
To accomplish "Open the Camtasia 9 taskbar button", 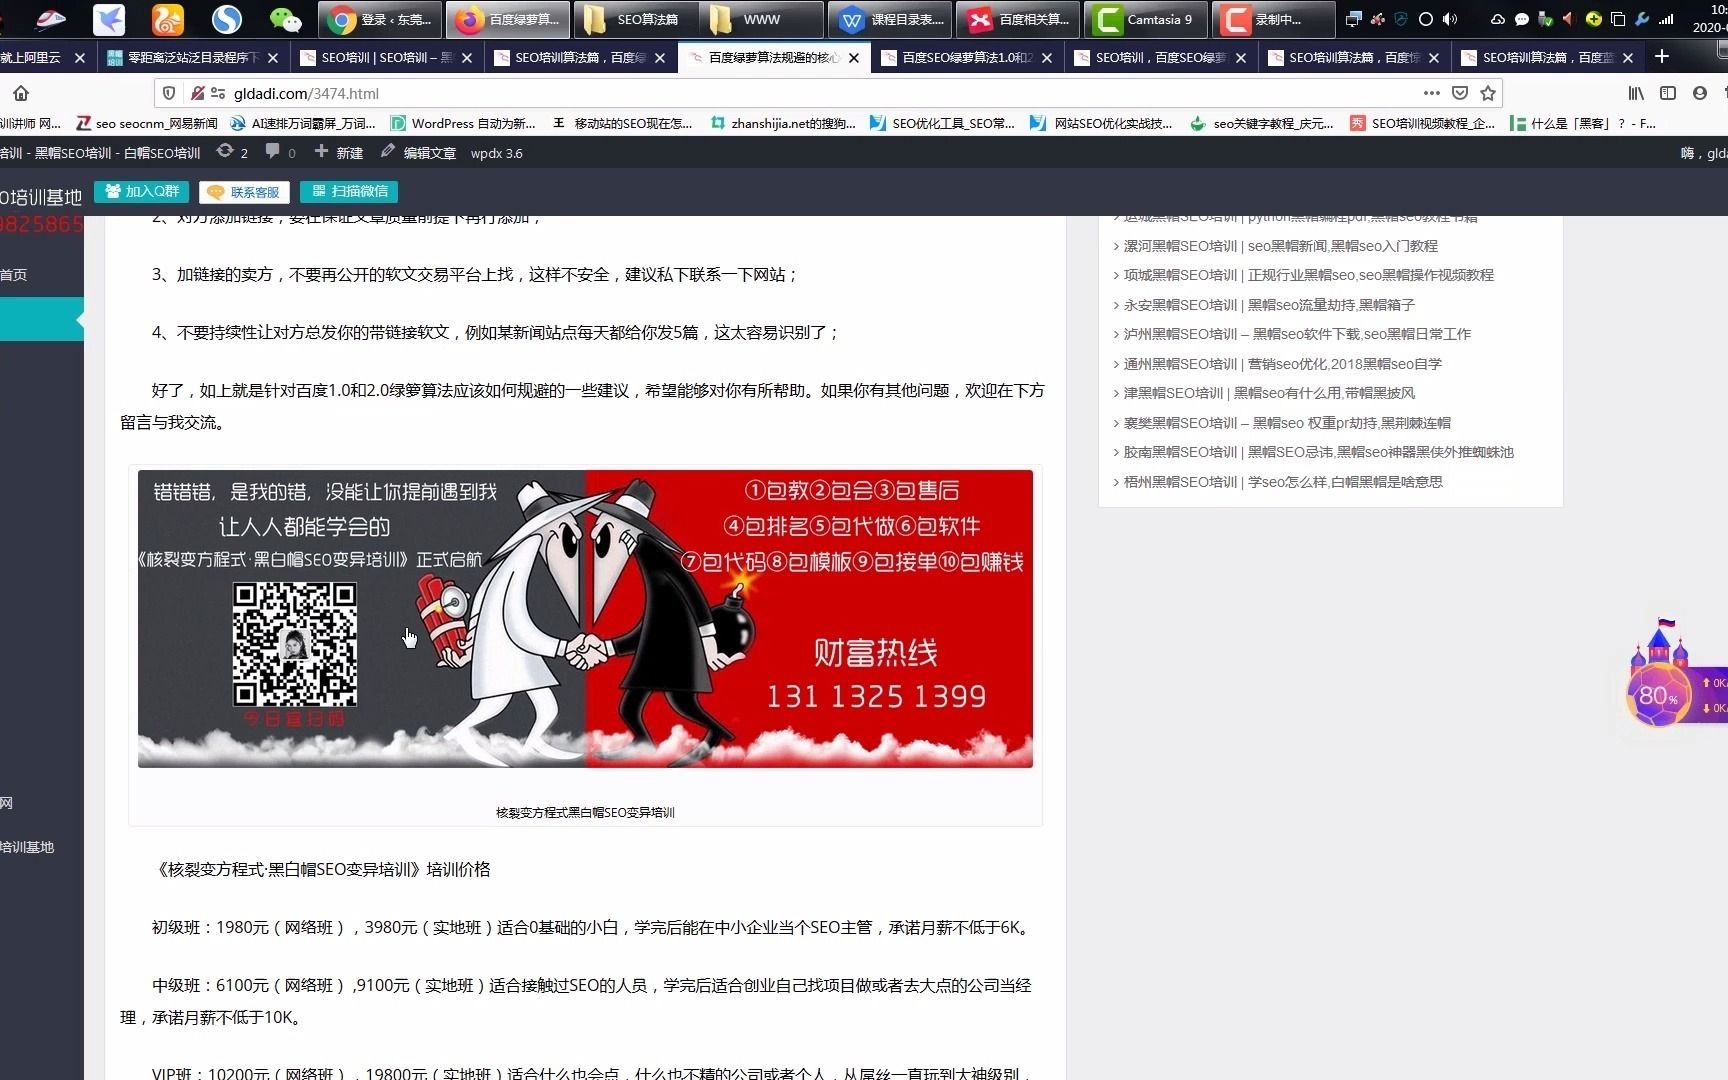I will click(1145, 19).
